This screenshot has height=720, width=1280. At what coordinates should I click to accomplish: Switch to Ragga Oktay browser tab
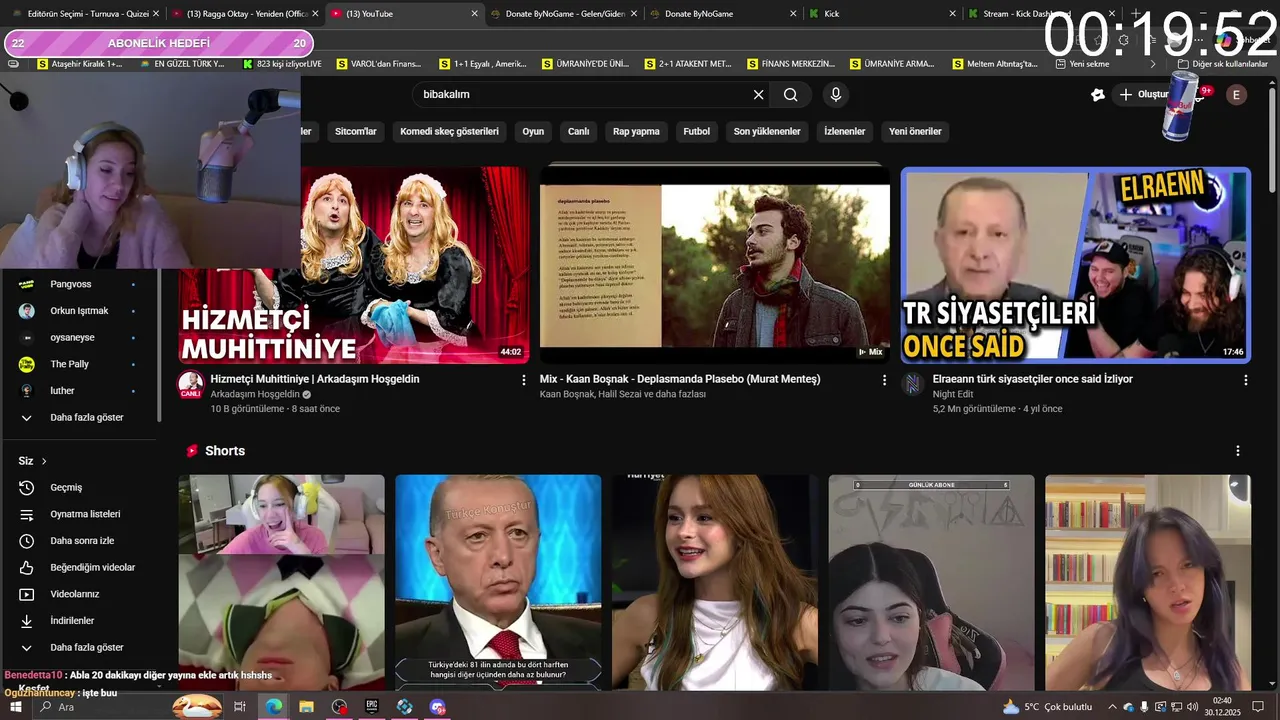[x=244, y=14]
